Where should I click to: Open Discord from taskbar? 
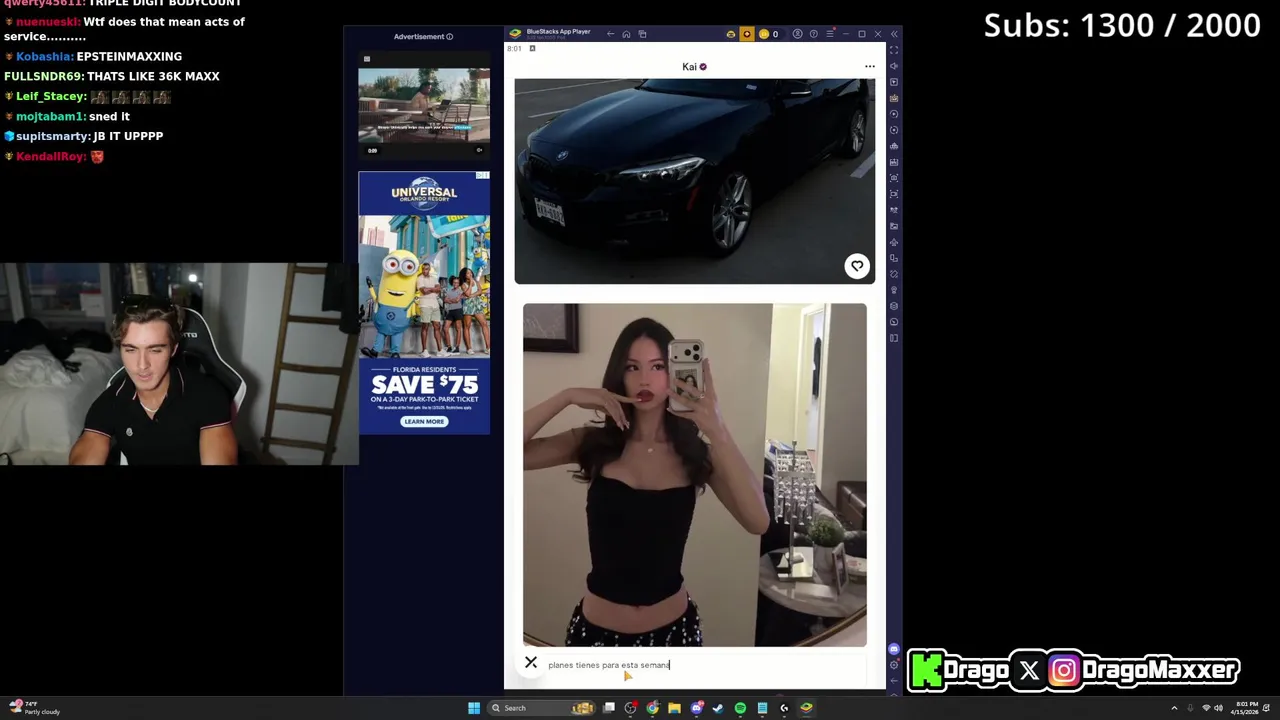tap(697, 708)
